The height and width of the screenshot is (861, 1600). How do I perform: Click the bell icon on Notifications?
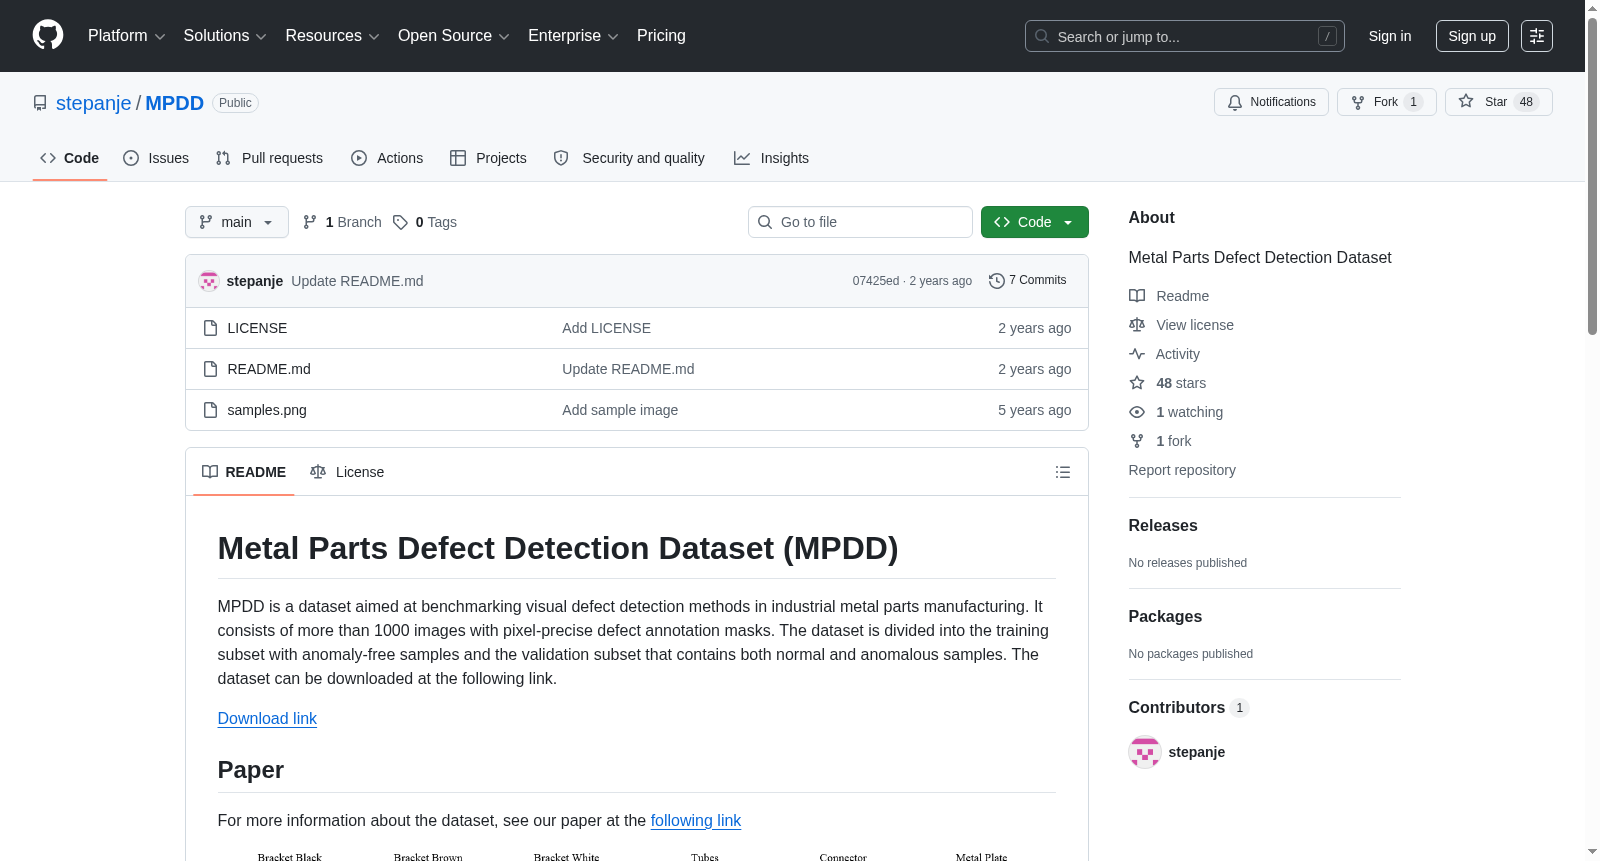[x=1235, y=102]
